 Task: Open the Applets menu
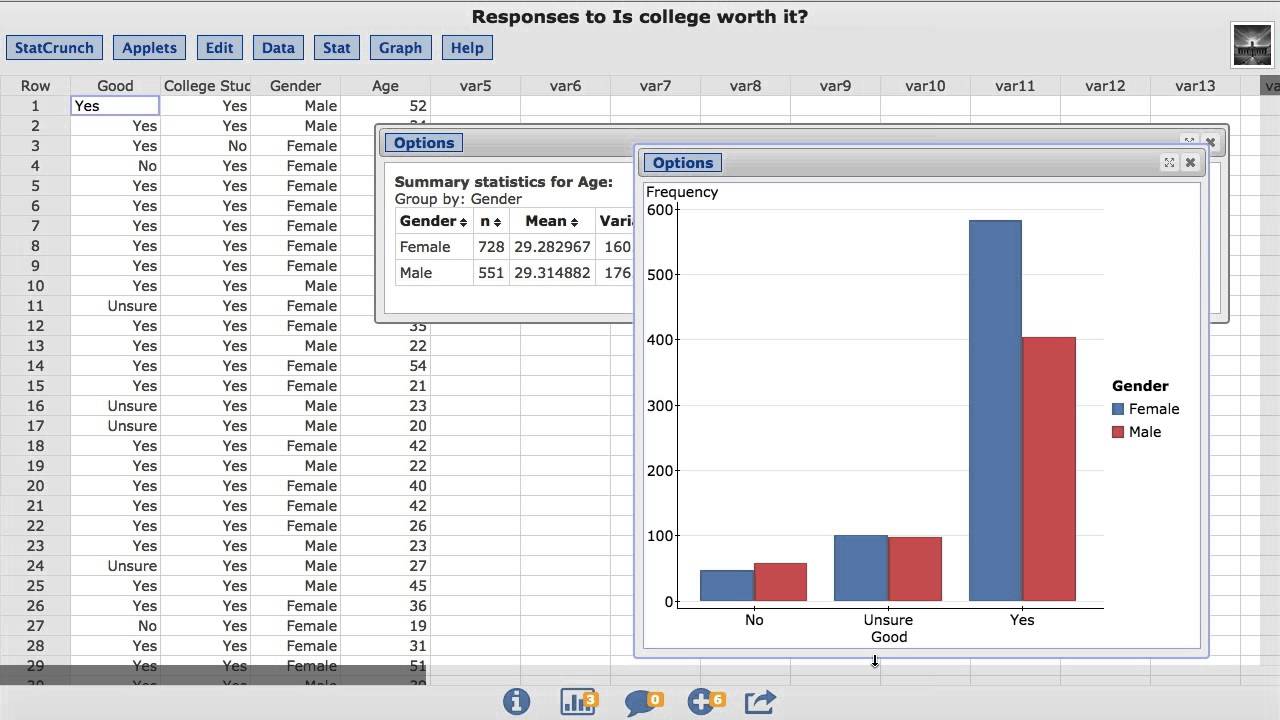(149, 48)
